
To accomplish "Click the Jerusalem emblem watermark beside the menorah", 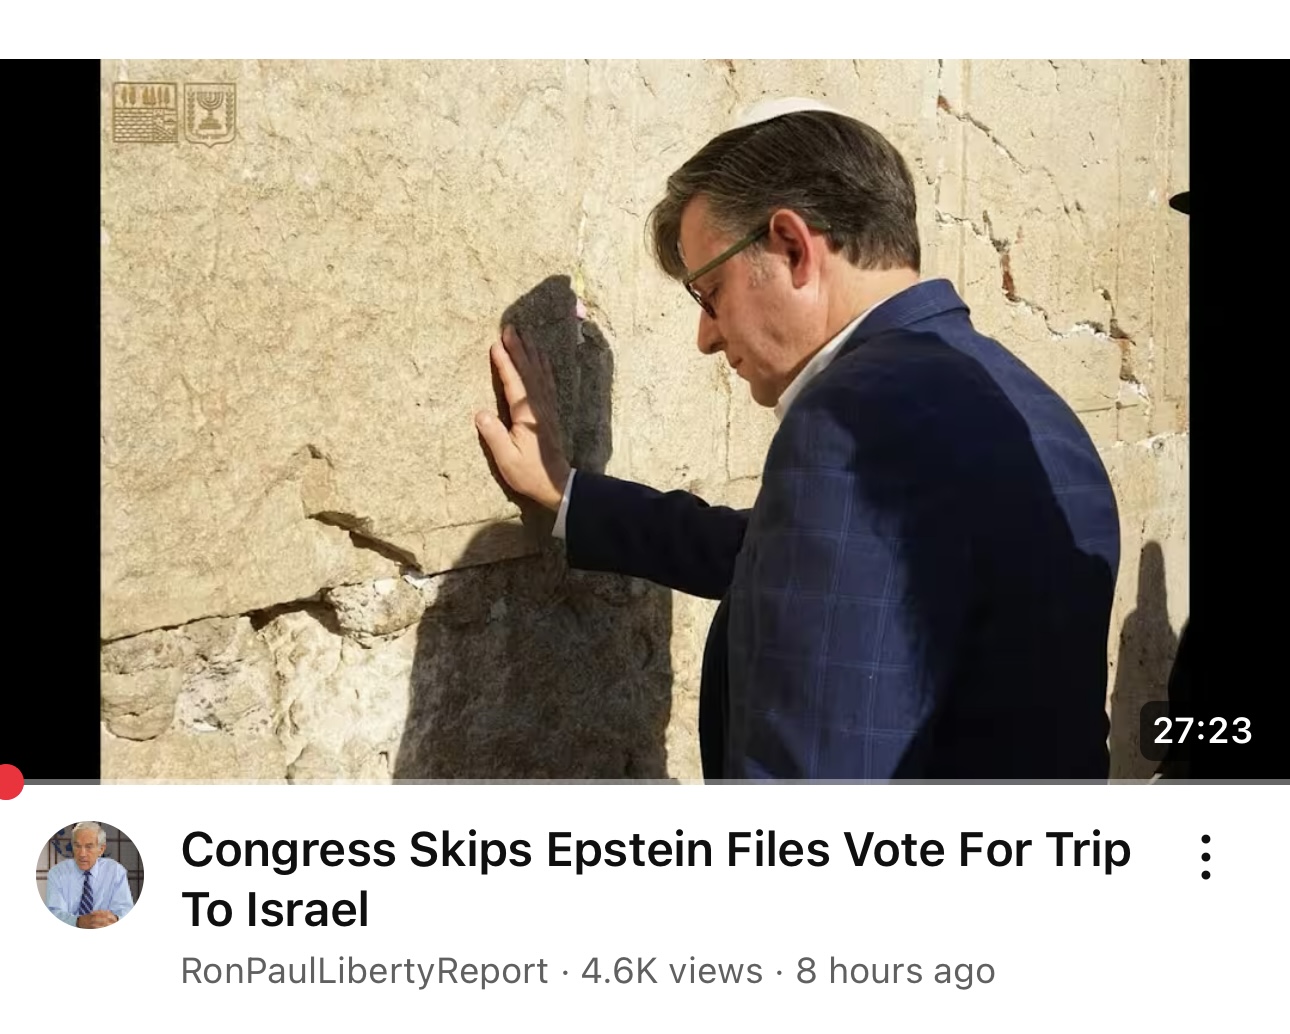I will (145, 113).
